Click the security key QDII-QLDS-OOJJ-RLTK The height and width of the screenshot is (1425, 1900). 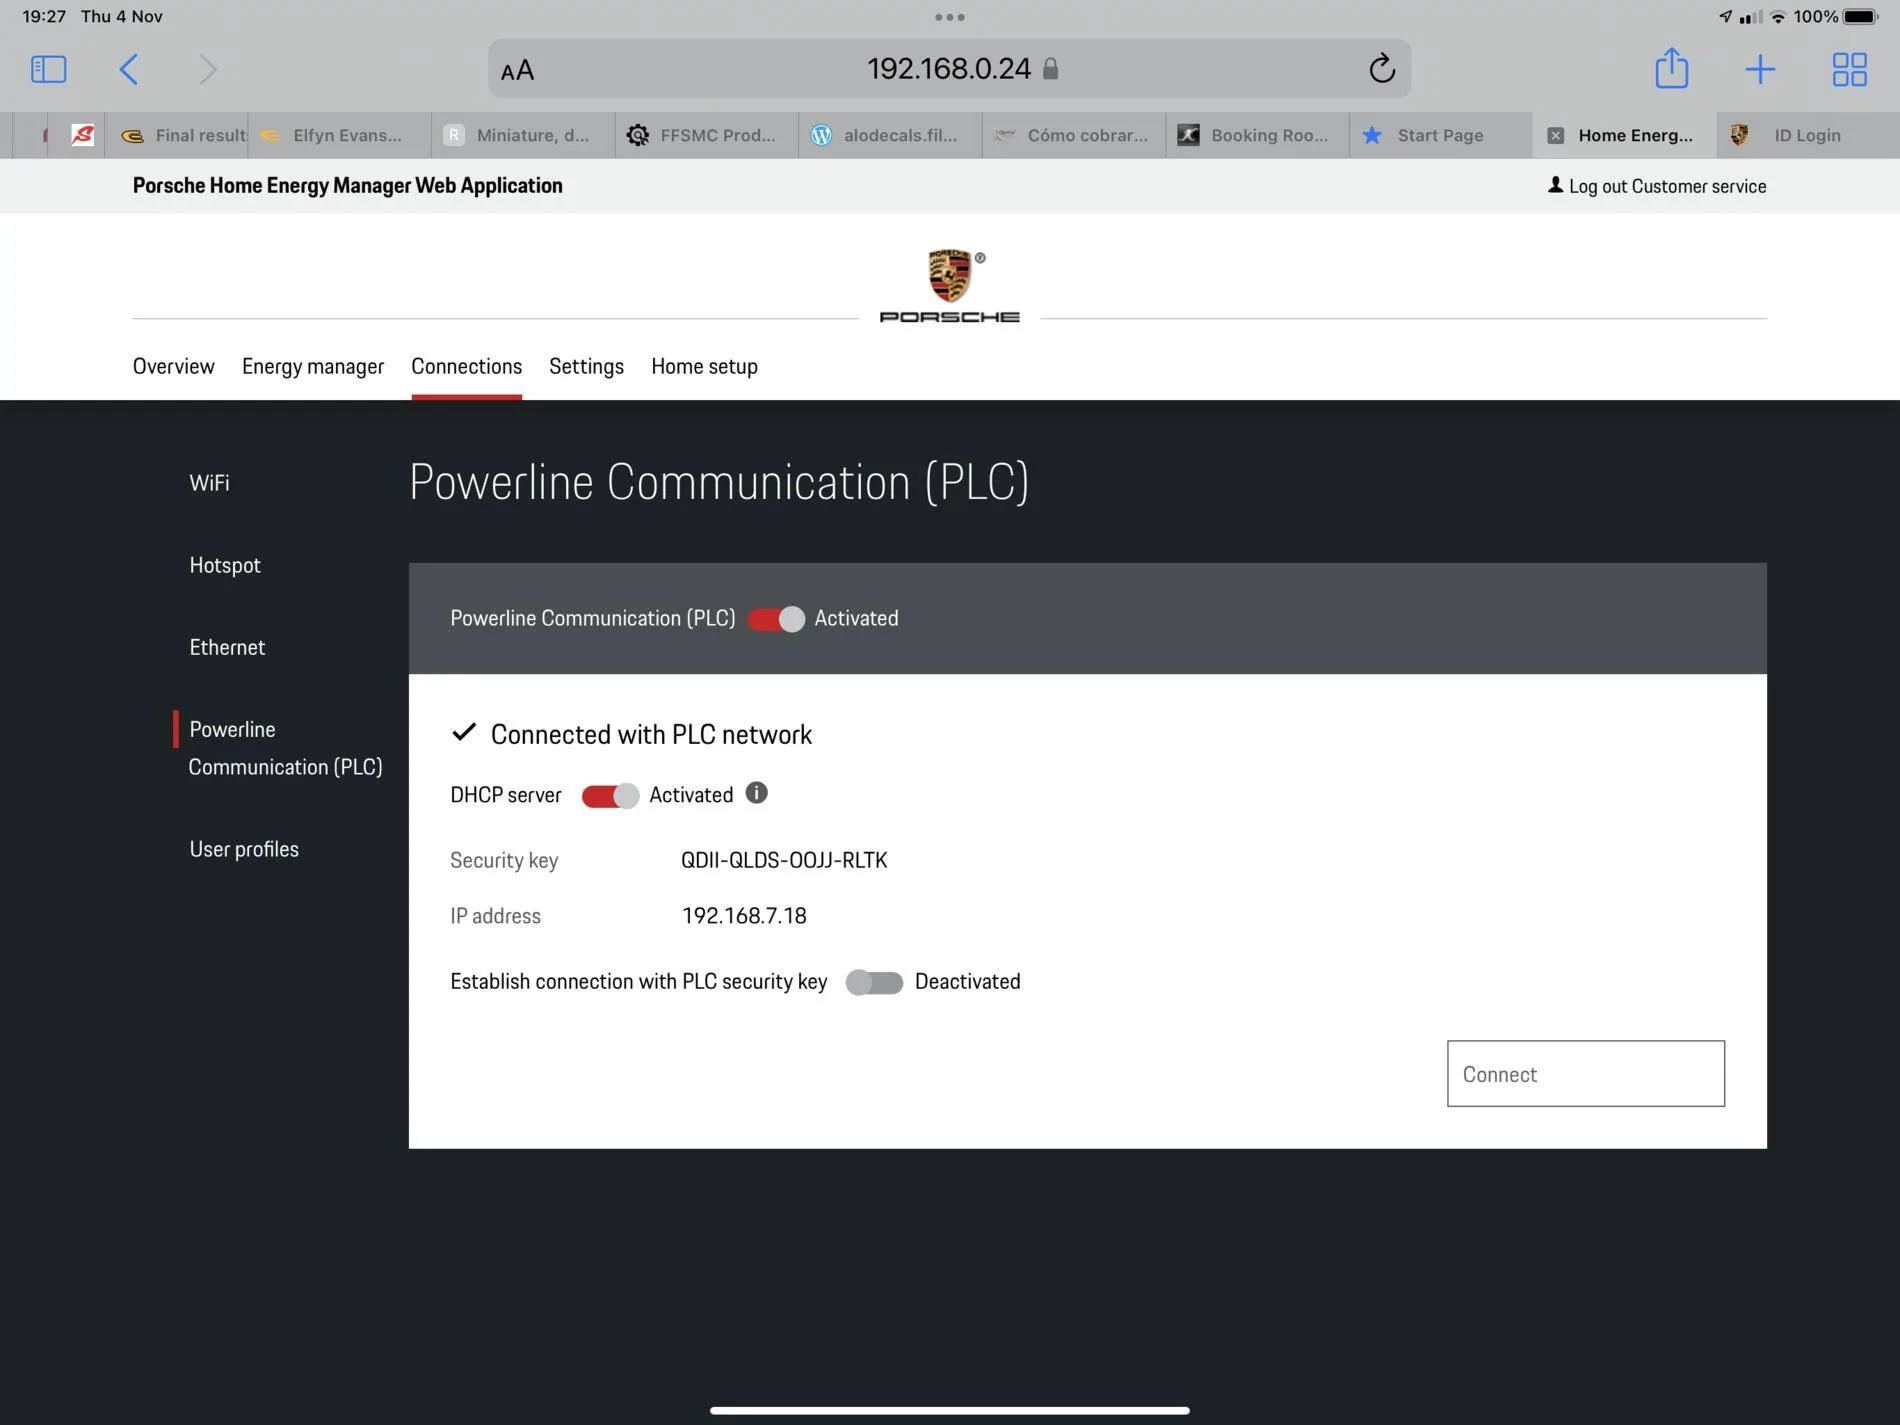tap(784, 860)
